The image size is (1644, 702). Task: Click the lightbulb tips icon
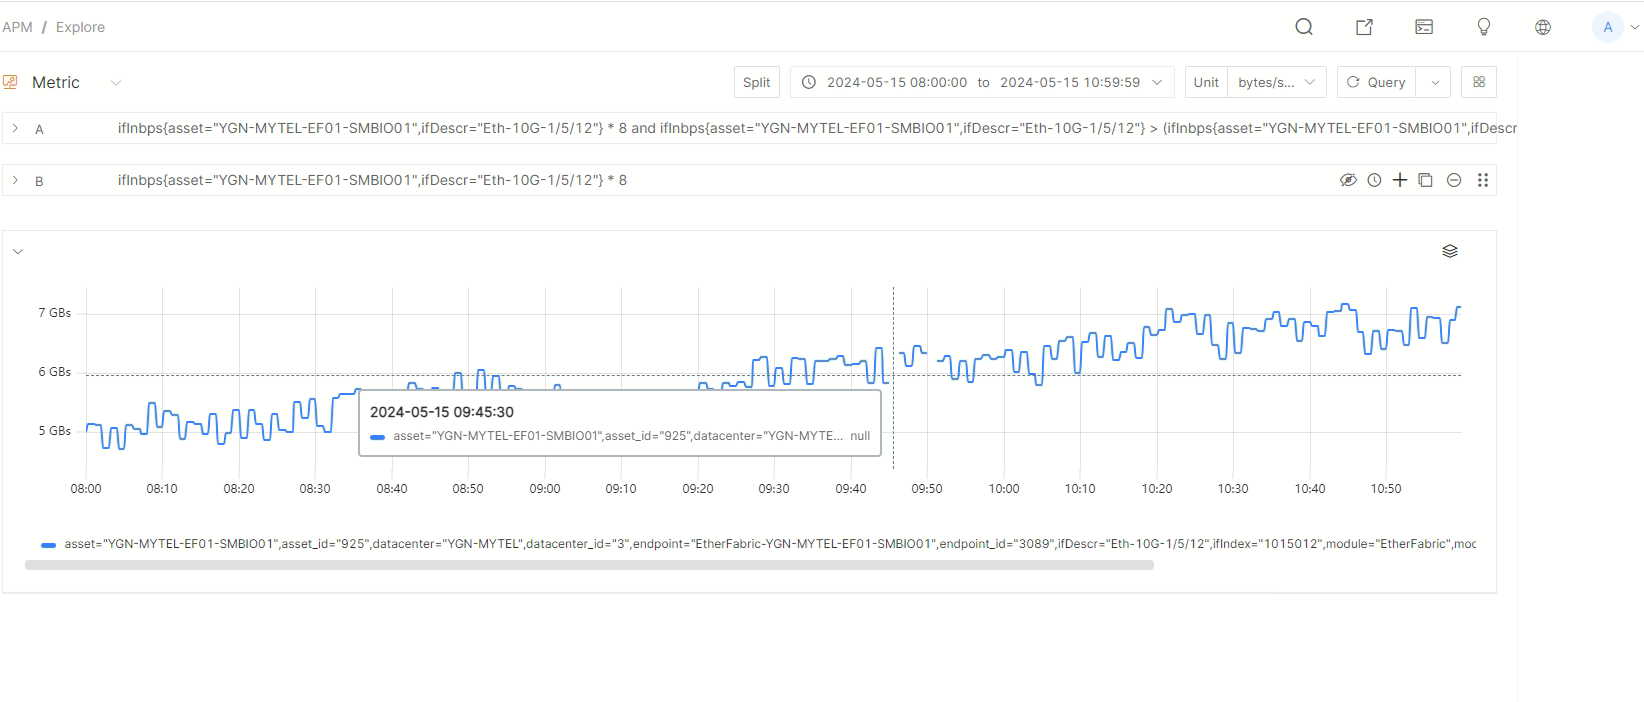click(x=1484, y=27)
